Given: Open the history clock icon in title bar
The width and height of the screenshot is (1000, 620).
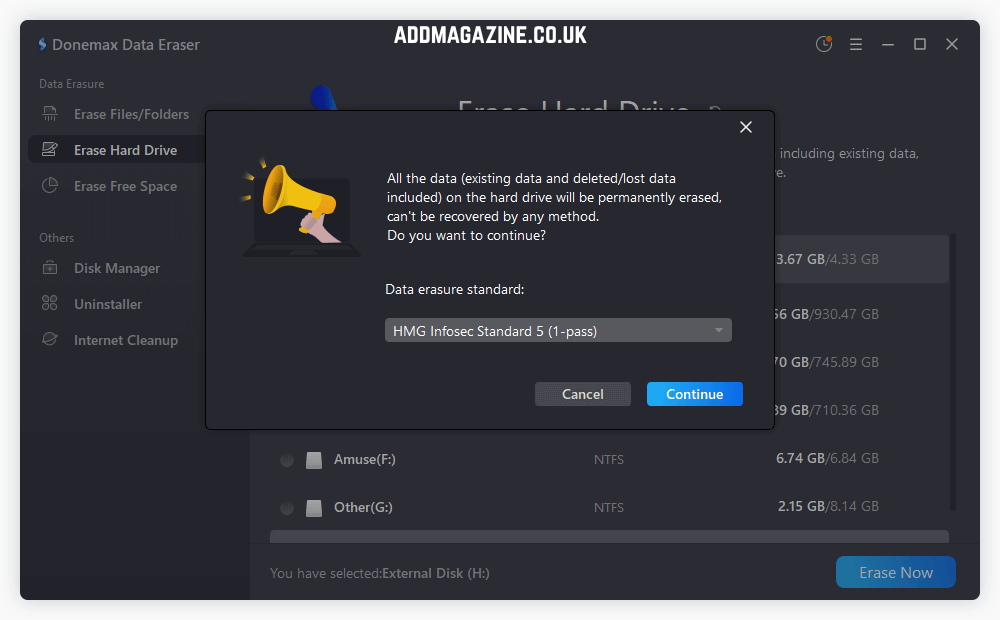Looking at the screenshot, I should tap(824, 44).
